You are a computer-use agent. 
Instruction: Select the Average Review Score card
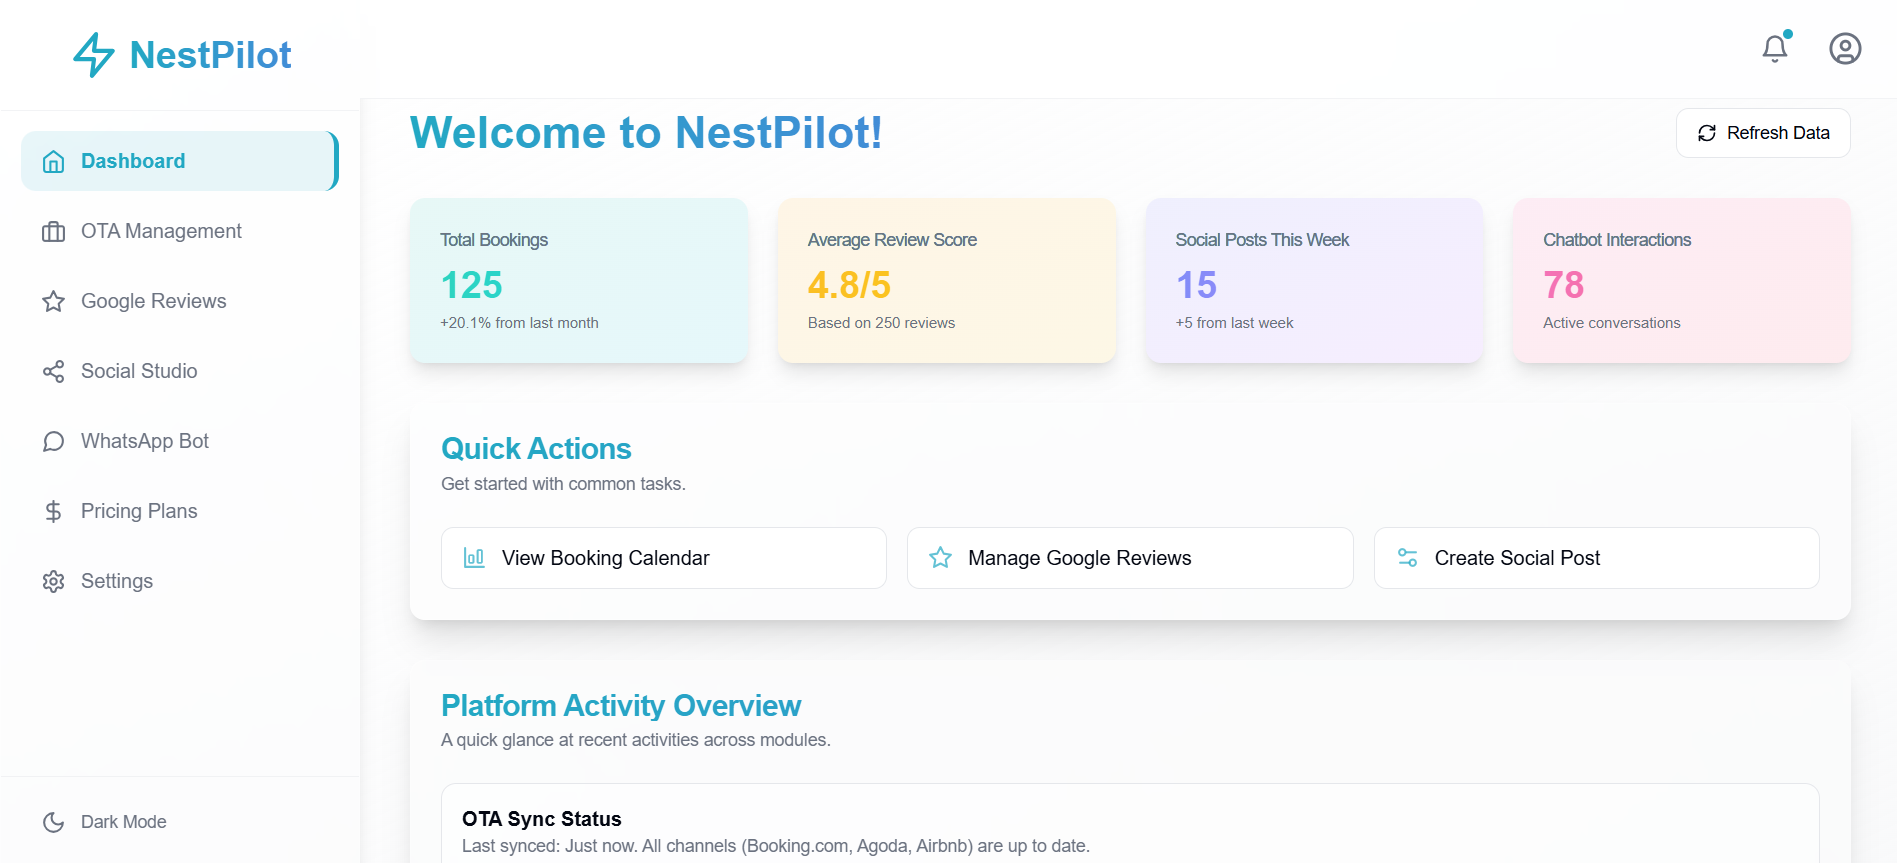pyautogui.click(x=946, y=280)
